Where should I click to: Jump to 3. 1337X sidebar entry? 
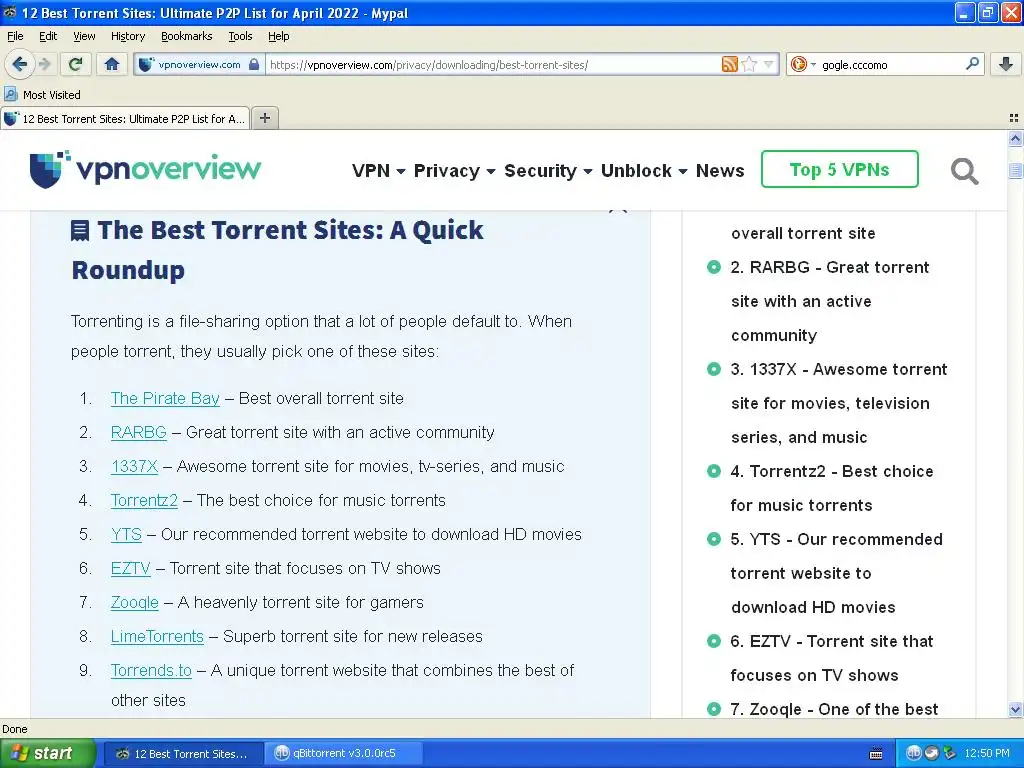click(839, 403)
